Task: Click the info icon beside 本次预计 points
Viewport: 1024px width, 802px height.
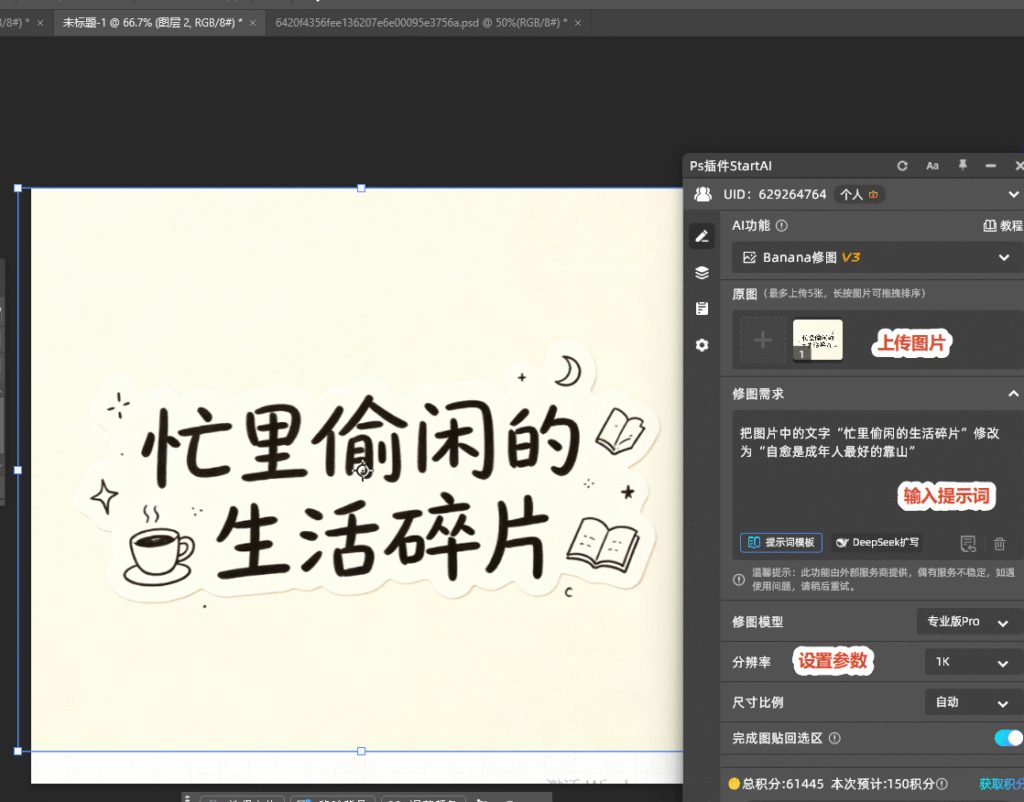Action: pyautogui.click(x=942, y=784)
